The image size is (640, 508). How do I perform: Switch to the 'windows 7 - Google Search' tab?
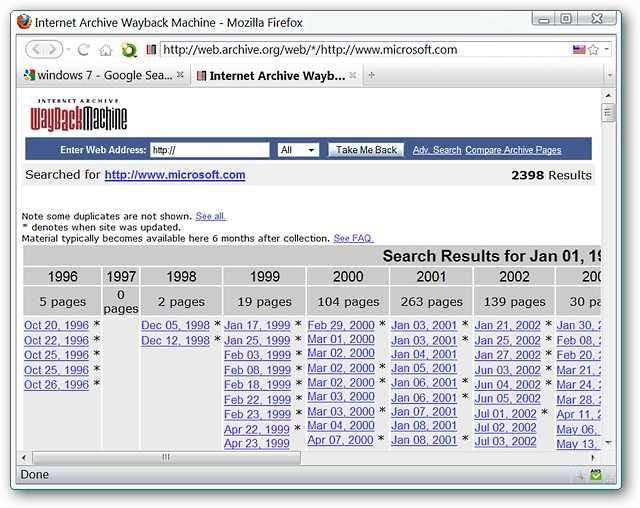(100, 75)
